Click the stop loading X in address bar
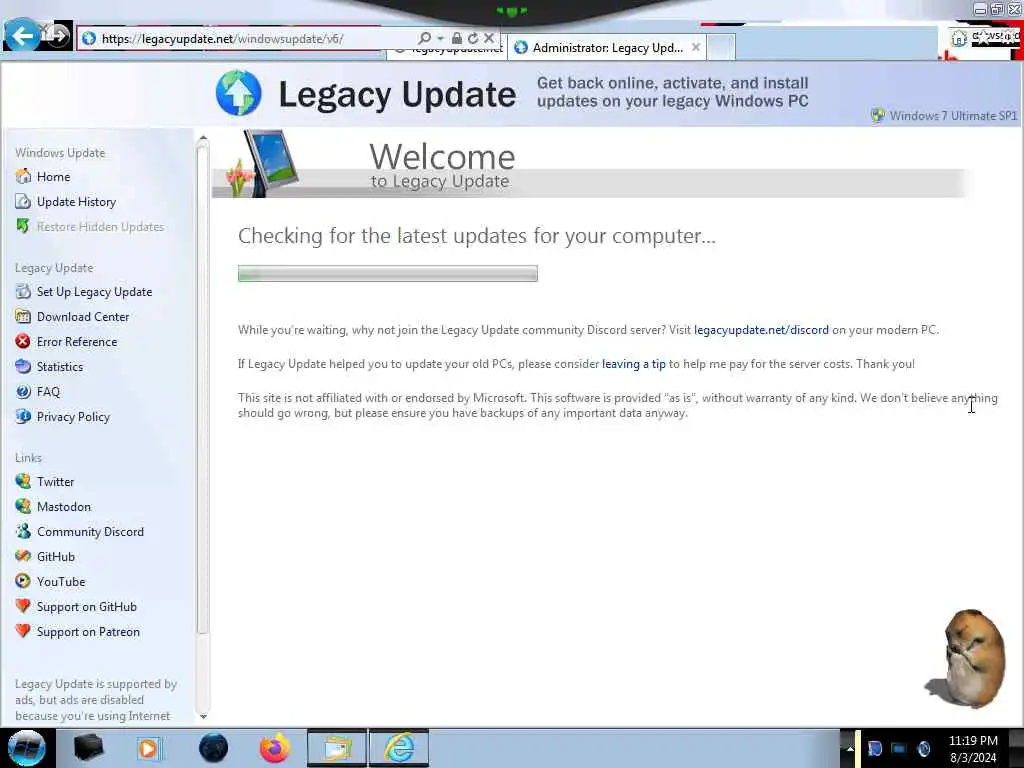This screenshot has height=768, width=1024. [488, 38]
